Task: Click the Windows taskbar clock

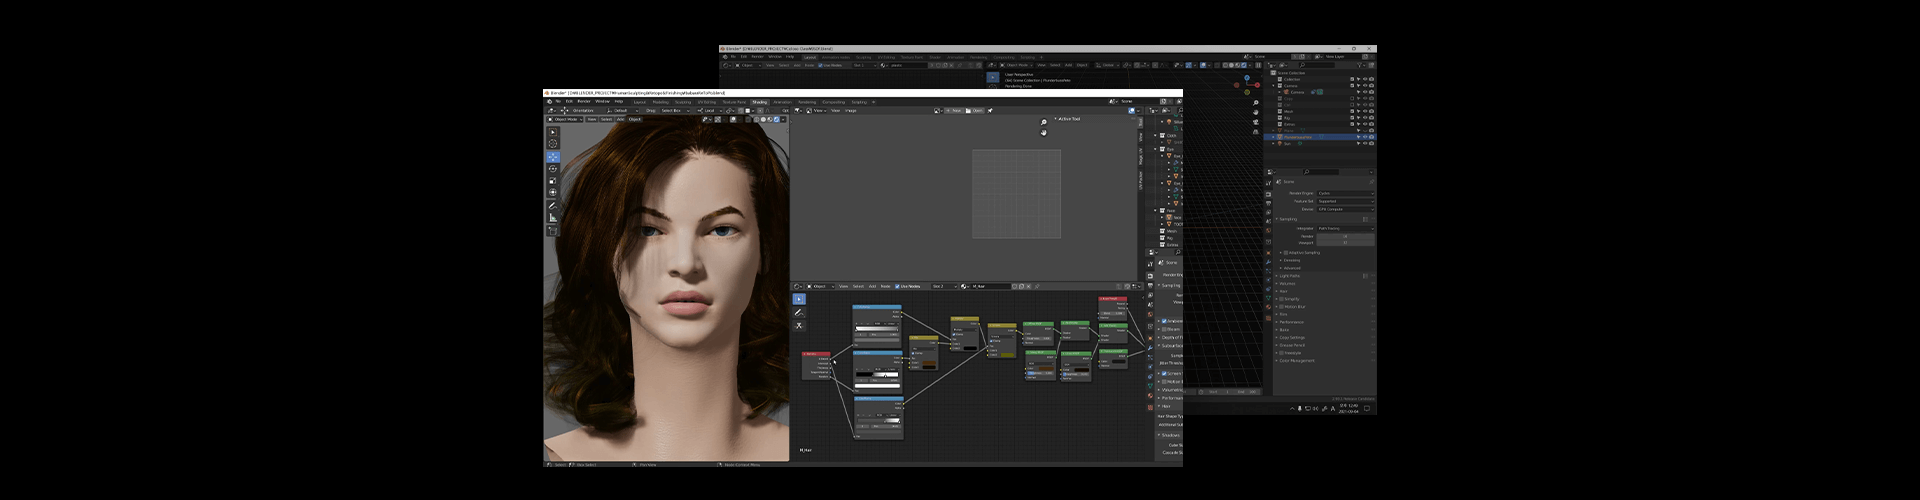Action: (1349, 407)
